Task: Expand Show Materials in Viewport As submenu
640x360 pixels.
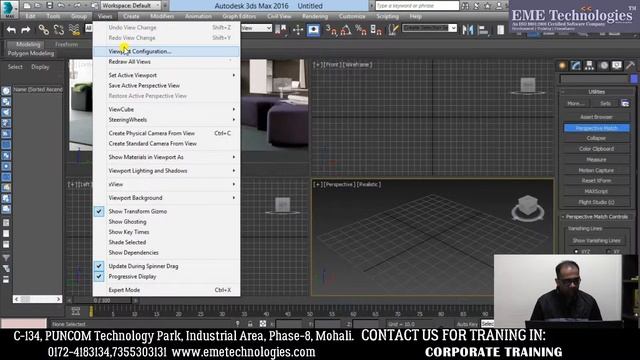Action: point(167,157)
